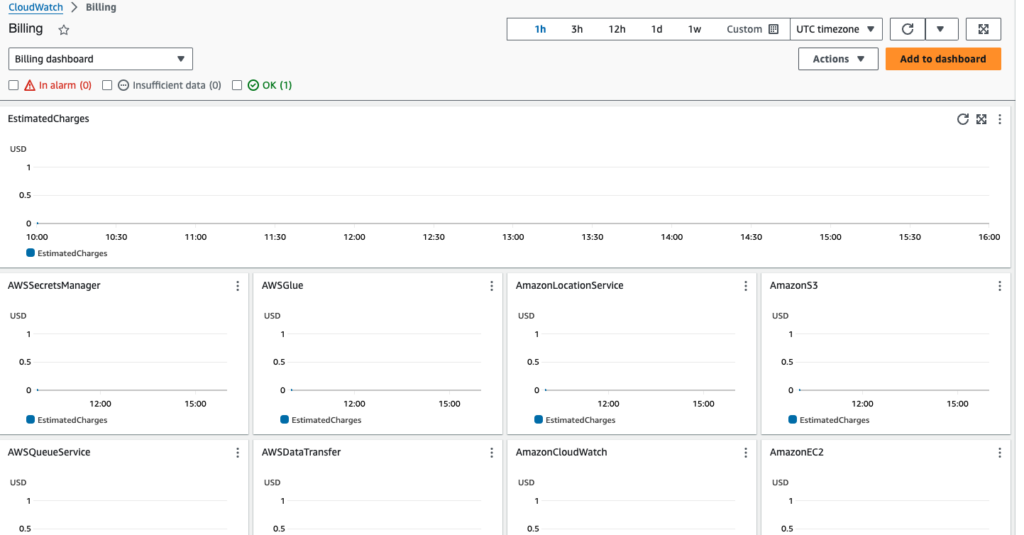Click the AmazonLocationService widget title
This screenshot has height=535, width=1024.
(x=569, y=285)
